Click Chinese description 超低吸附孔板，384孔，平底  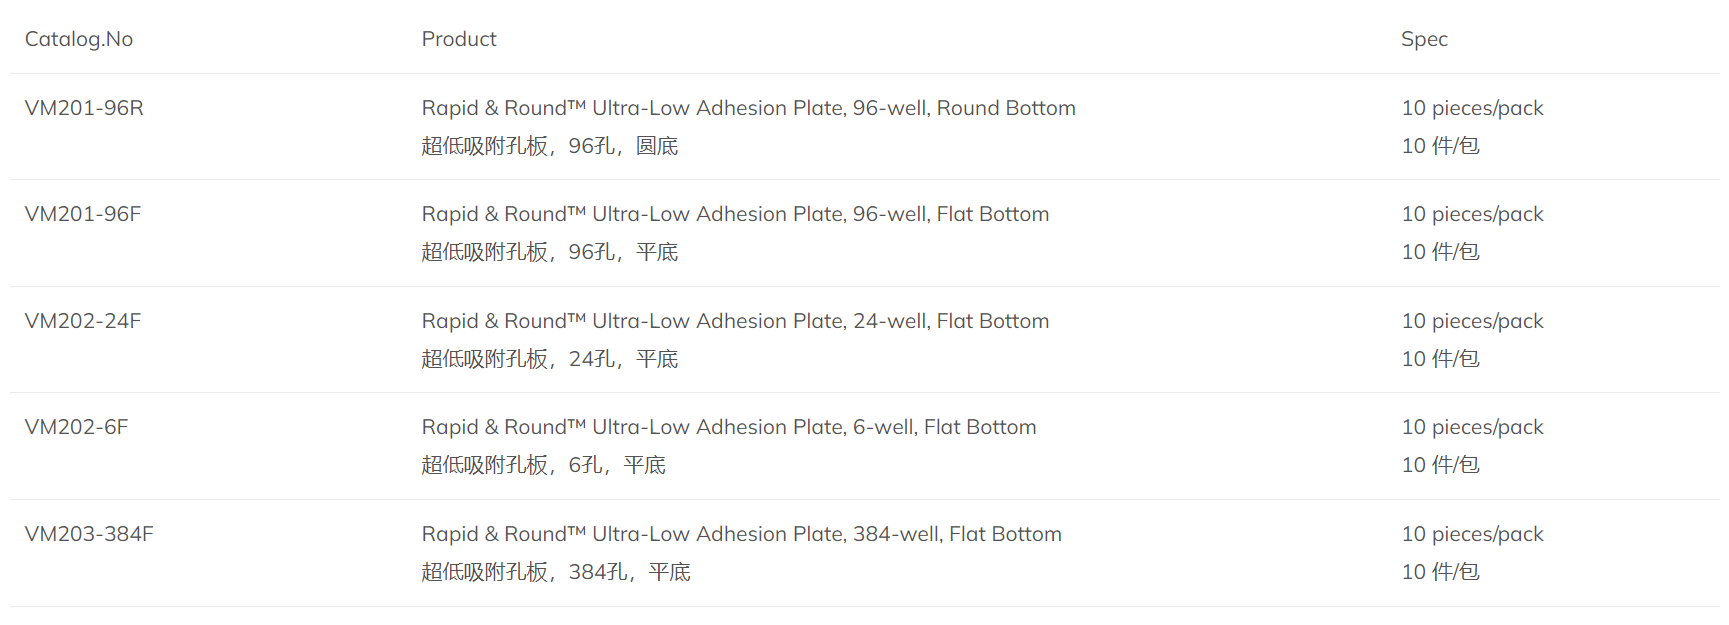[556, 572]
